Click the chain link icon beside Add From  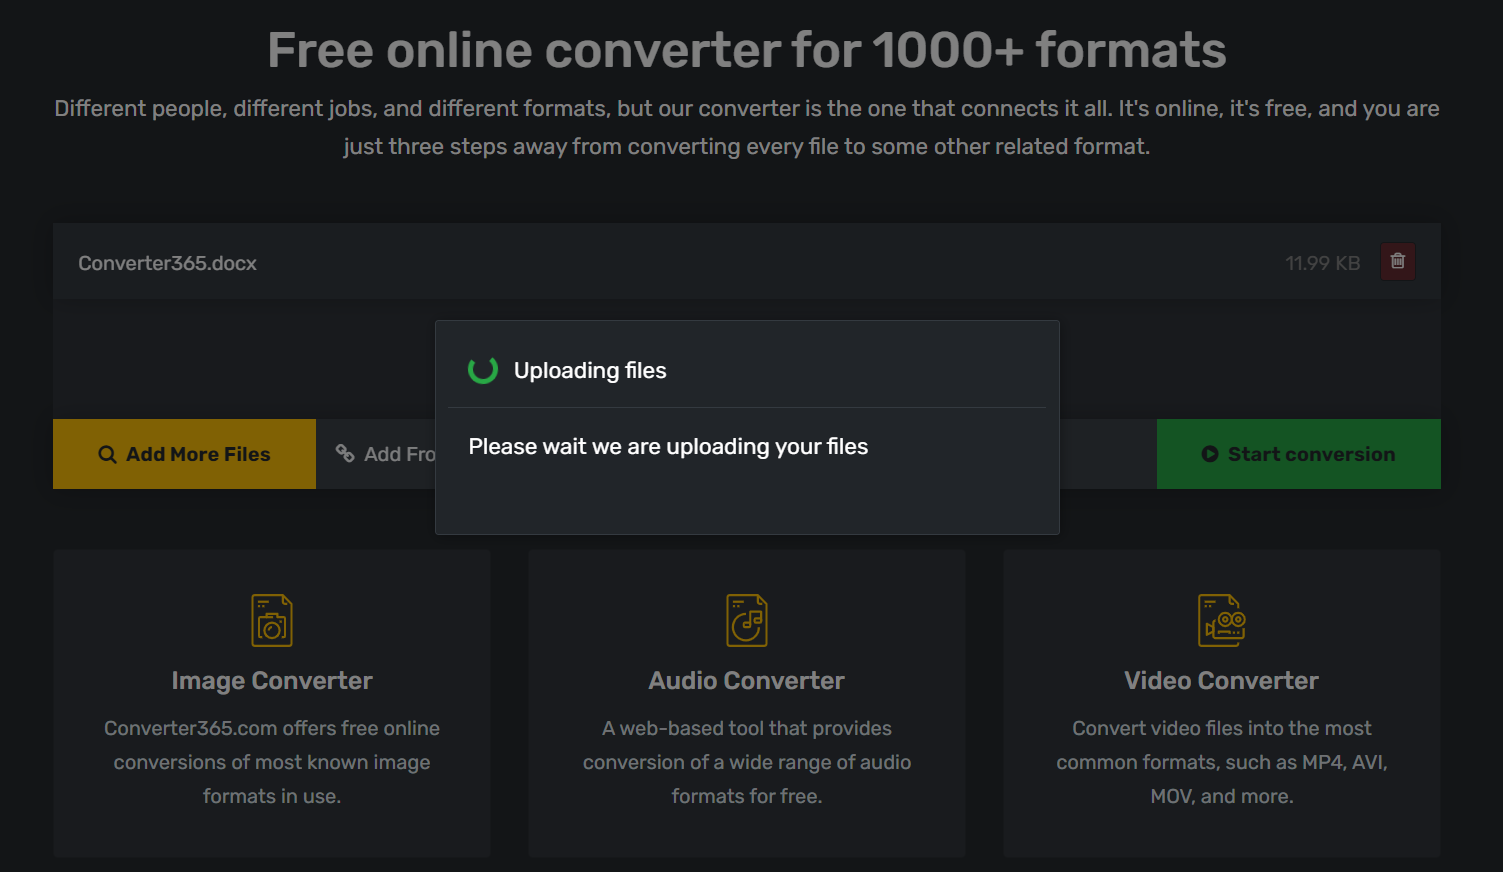tap(345, 454)
